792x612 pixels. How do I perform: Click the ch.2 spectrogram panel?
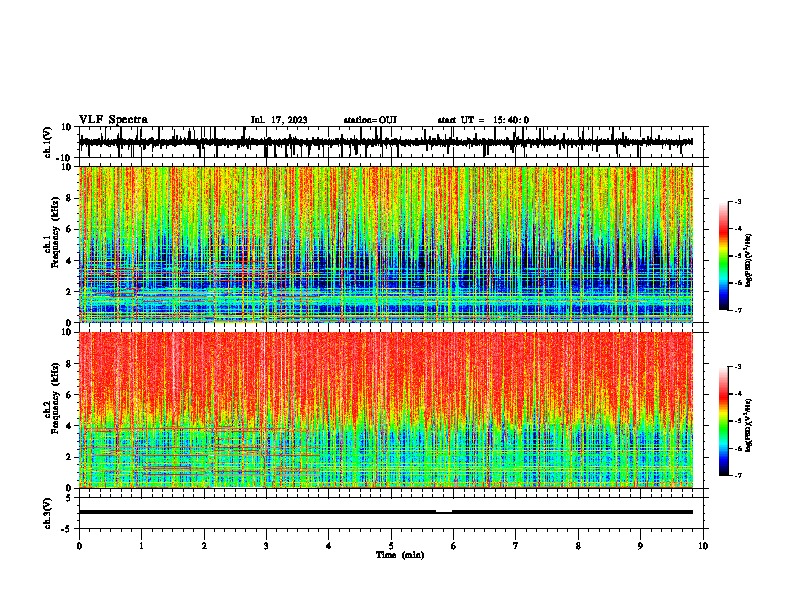point(386,410)
